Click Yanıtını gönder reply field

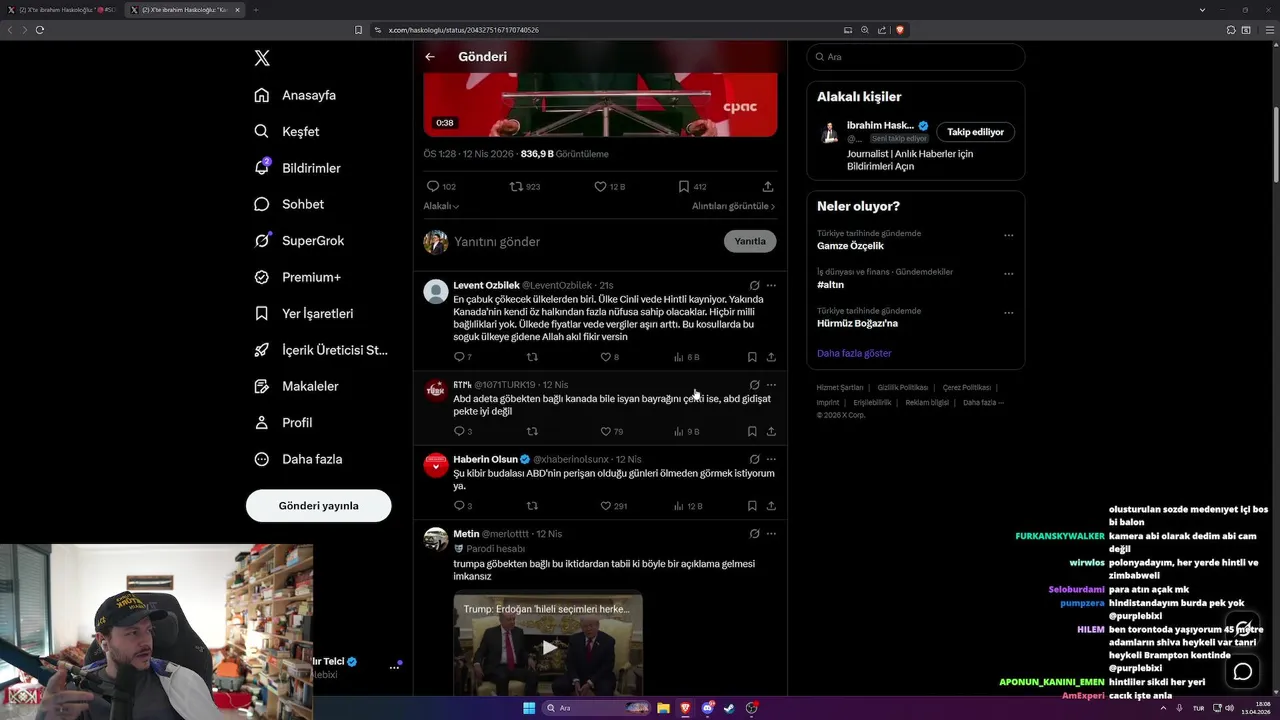tap(585, 241)
